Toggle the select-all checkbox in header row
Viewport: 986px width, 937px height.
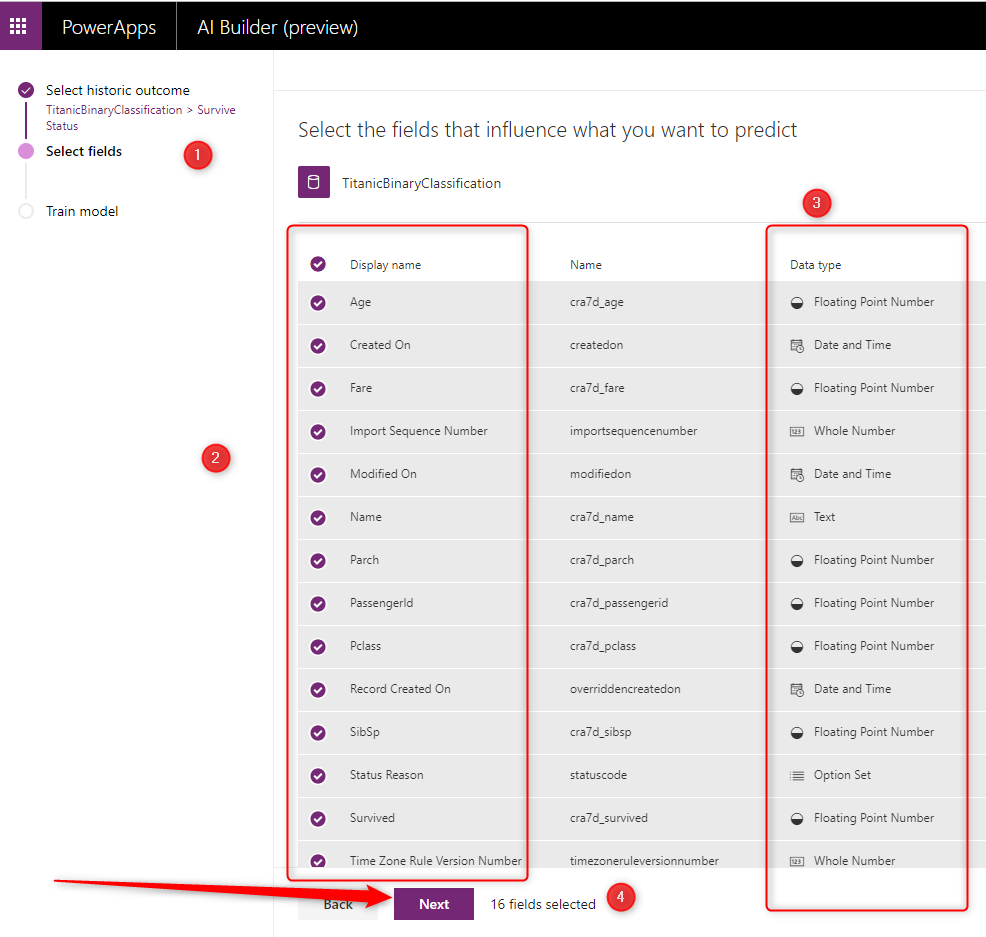tap(318, 264)
